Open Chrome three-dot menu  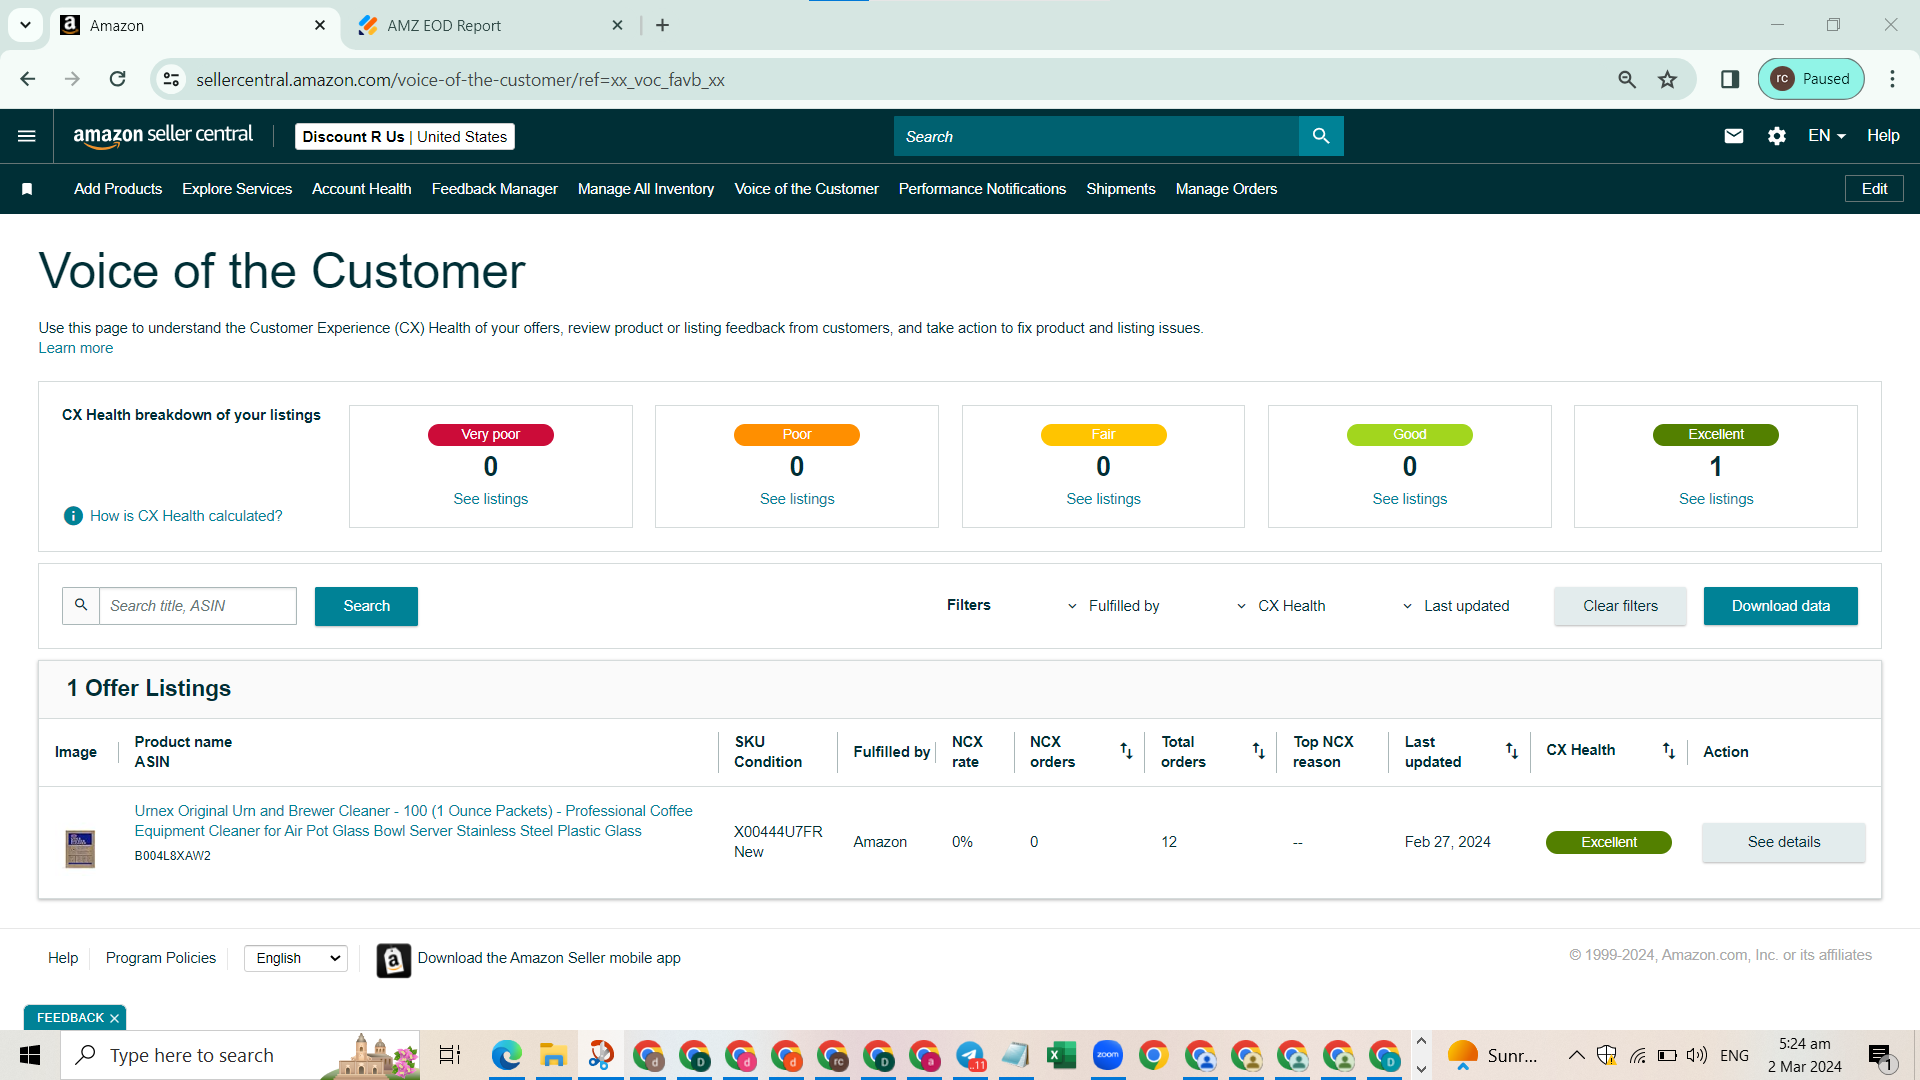[1892, 79]
